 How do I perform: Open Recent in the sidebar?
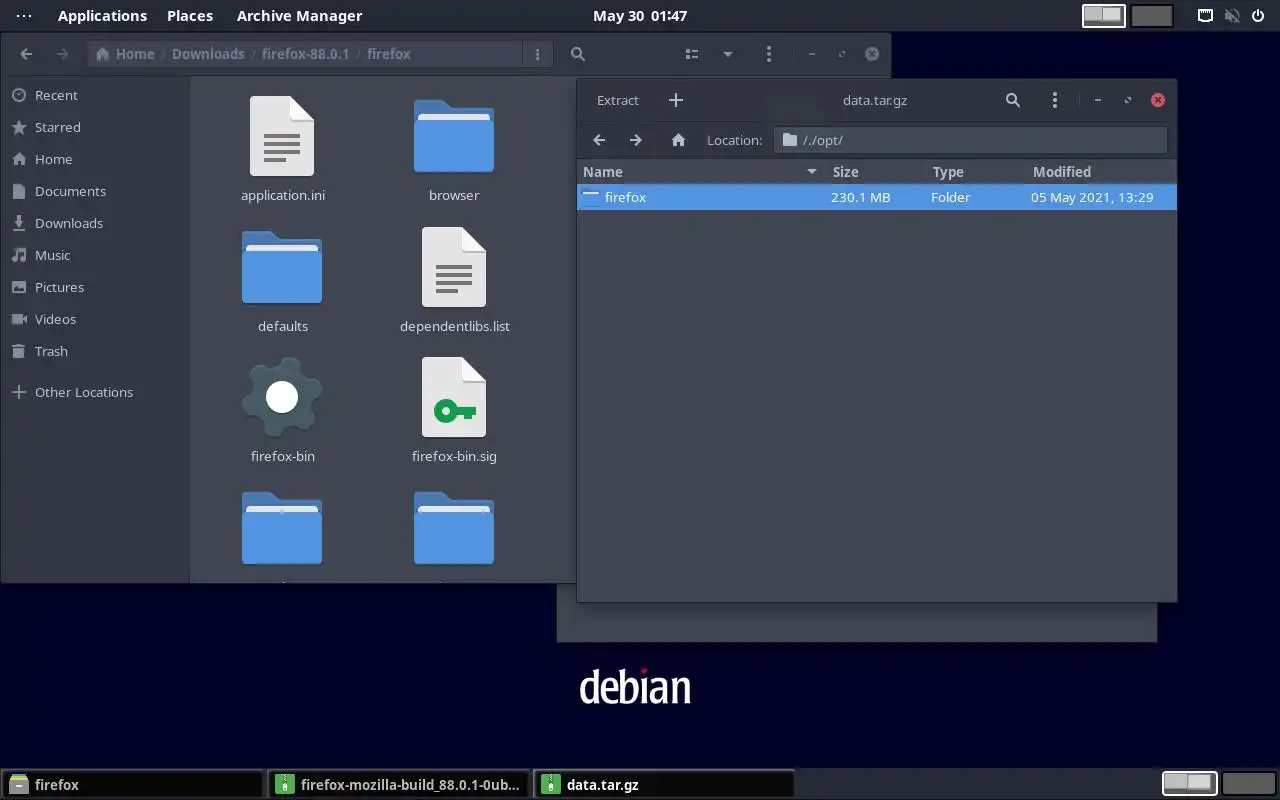95,95
